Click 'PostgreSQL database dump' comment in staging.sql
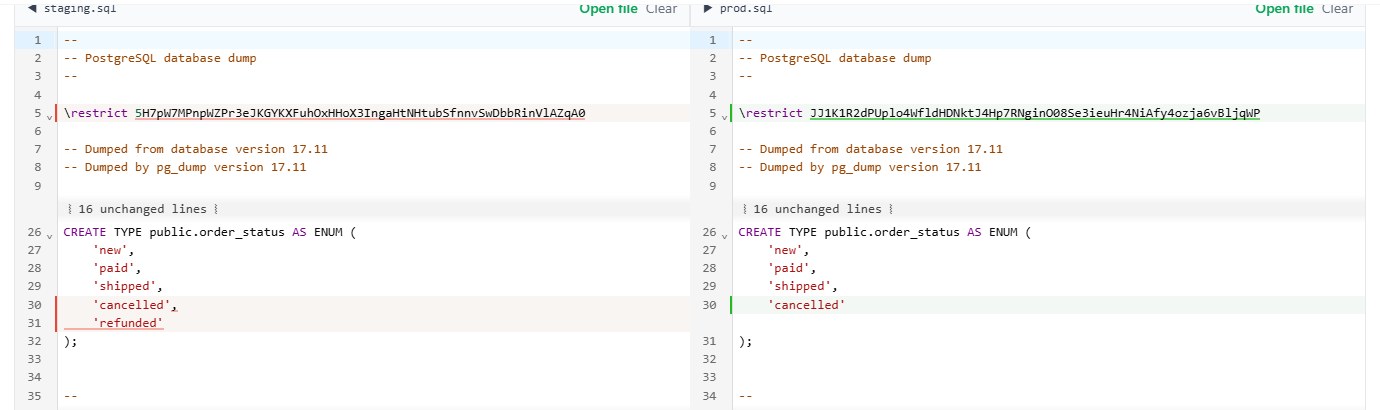The height and width of the screenshot is (410, 1380). coord(159,58)
